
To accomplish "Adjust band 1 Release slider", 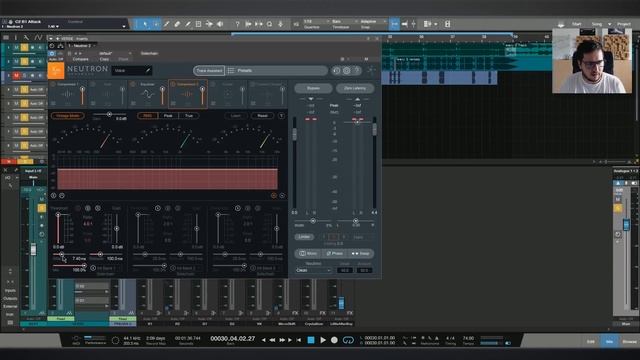I will pyautogui.click(x=100, y=254).
